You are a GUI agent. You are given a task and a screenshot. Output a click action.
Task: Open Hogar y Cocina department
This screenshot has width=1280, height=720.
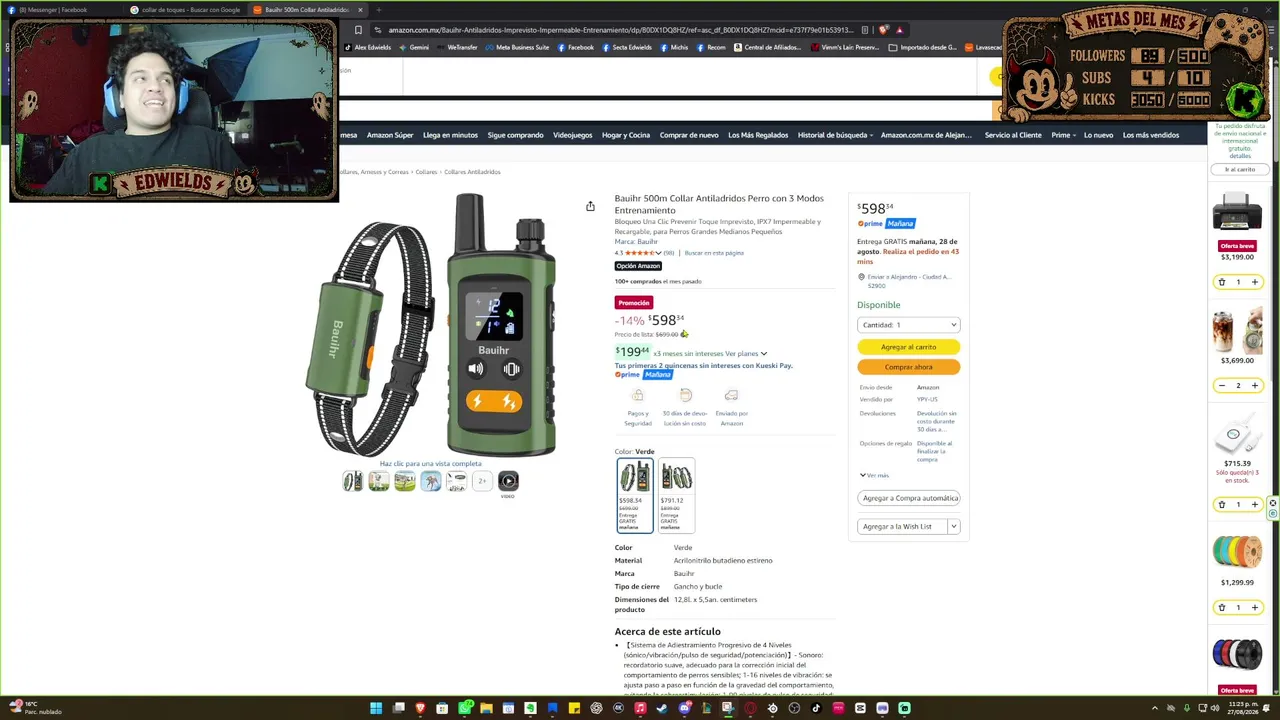coord(626,135)
